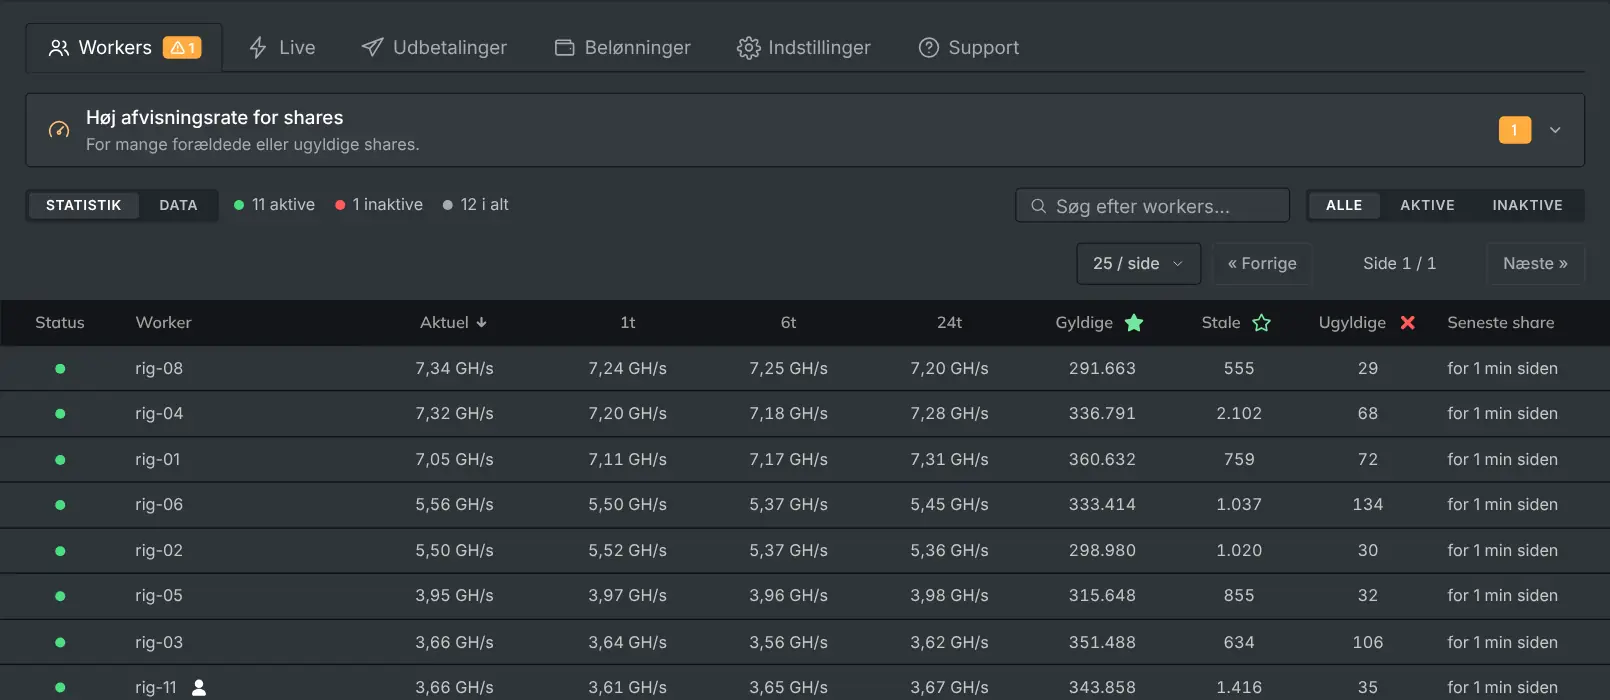
Task: Open the Indstillinger tab
Action: pyautogui.click(x=804, y=48)
